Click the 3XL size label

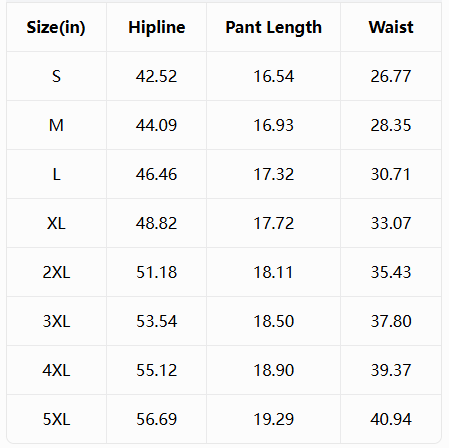(56, 321)
